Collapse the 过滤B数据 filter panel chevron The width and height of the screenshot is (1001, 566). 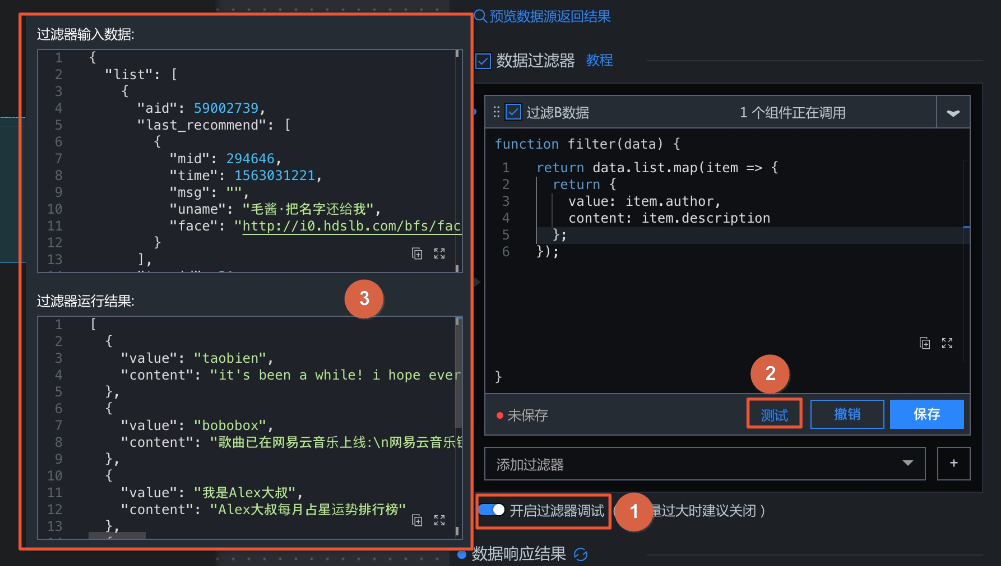tap(953, 113)
